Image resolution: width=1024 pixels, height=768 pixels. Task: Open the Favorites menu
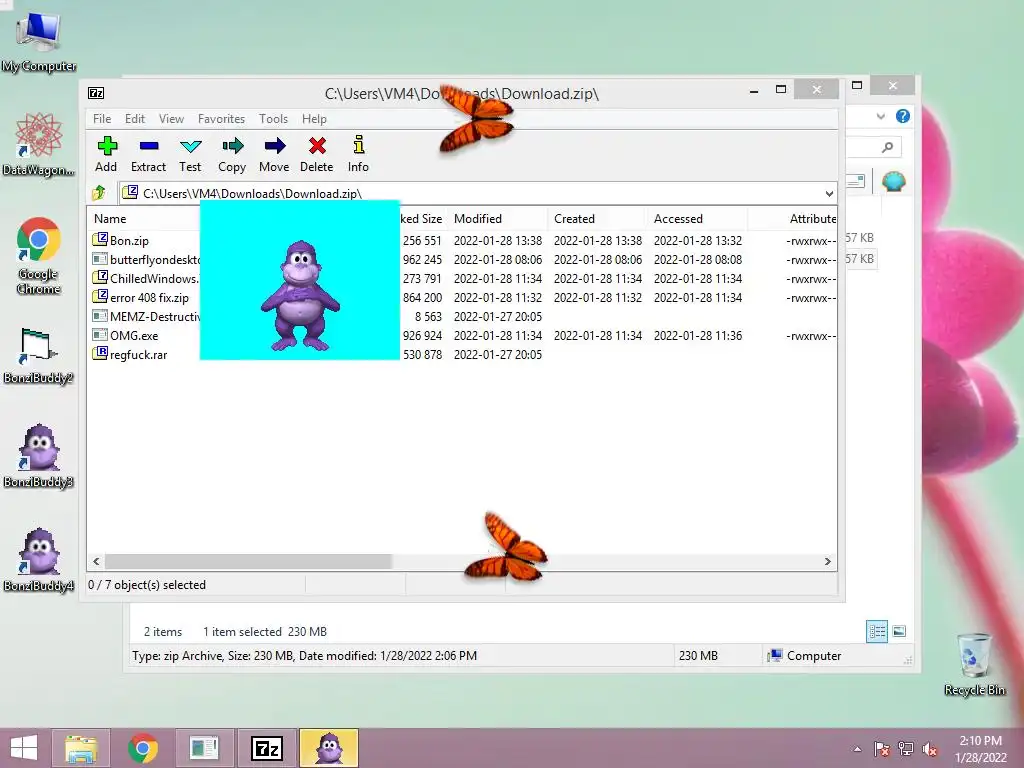221,119
